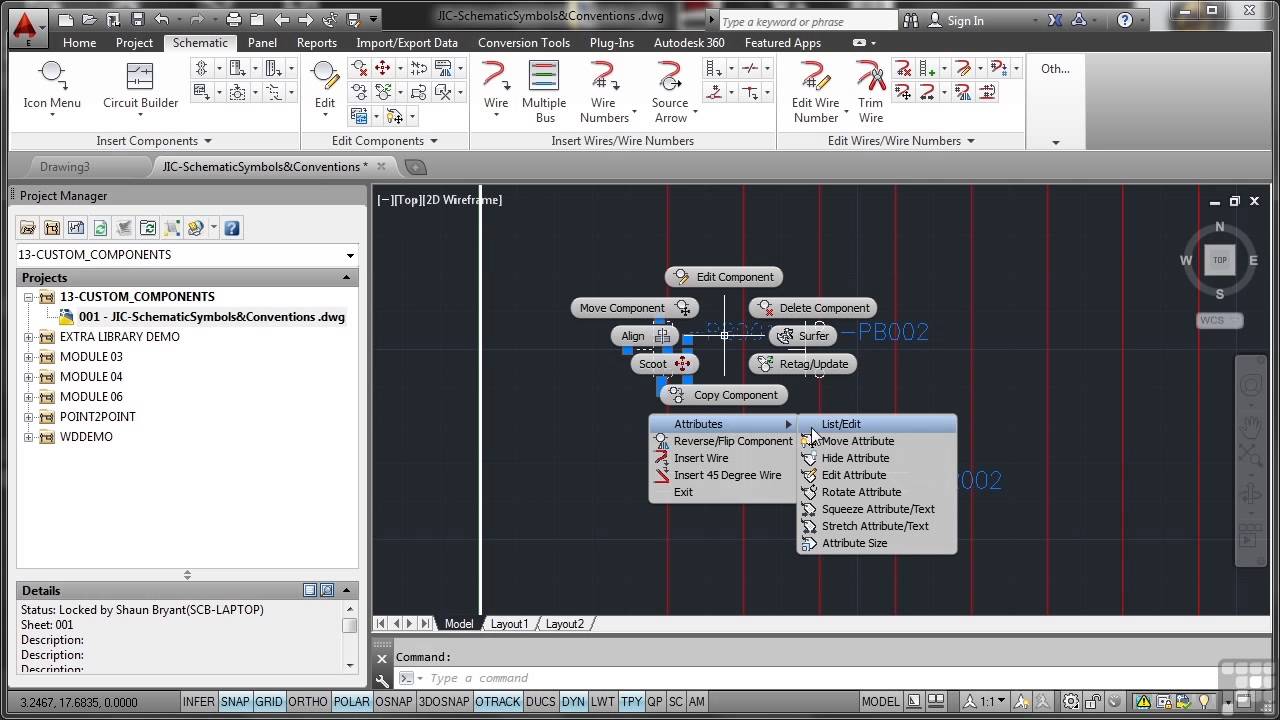Toggle SNAP mode in the status bar

coord(235,702)
